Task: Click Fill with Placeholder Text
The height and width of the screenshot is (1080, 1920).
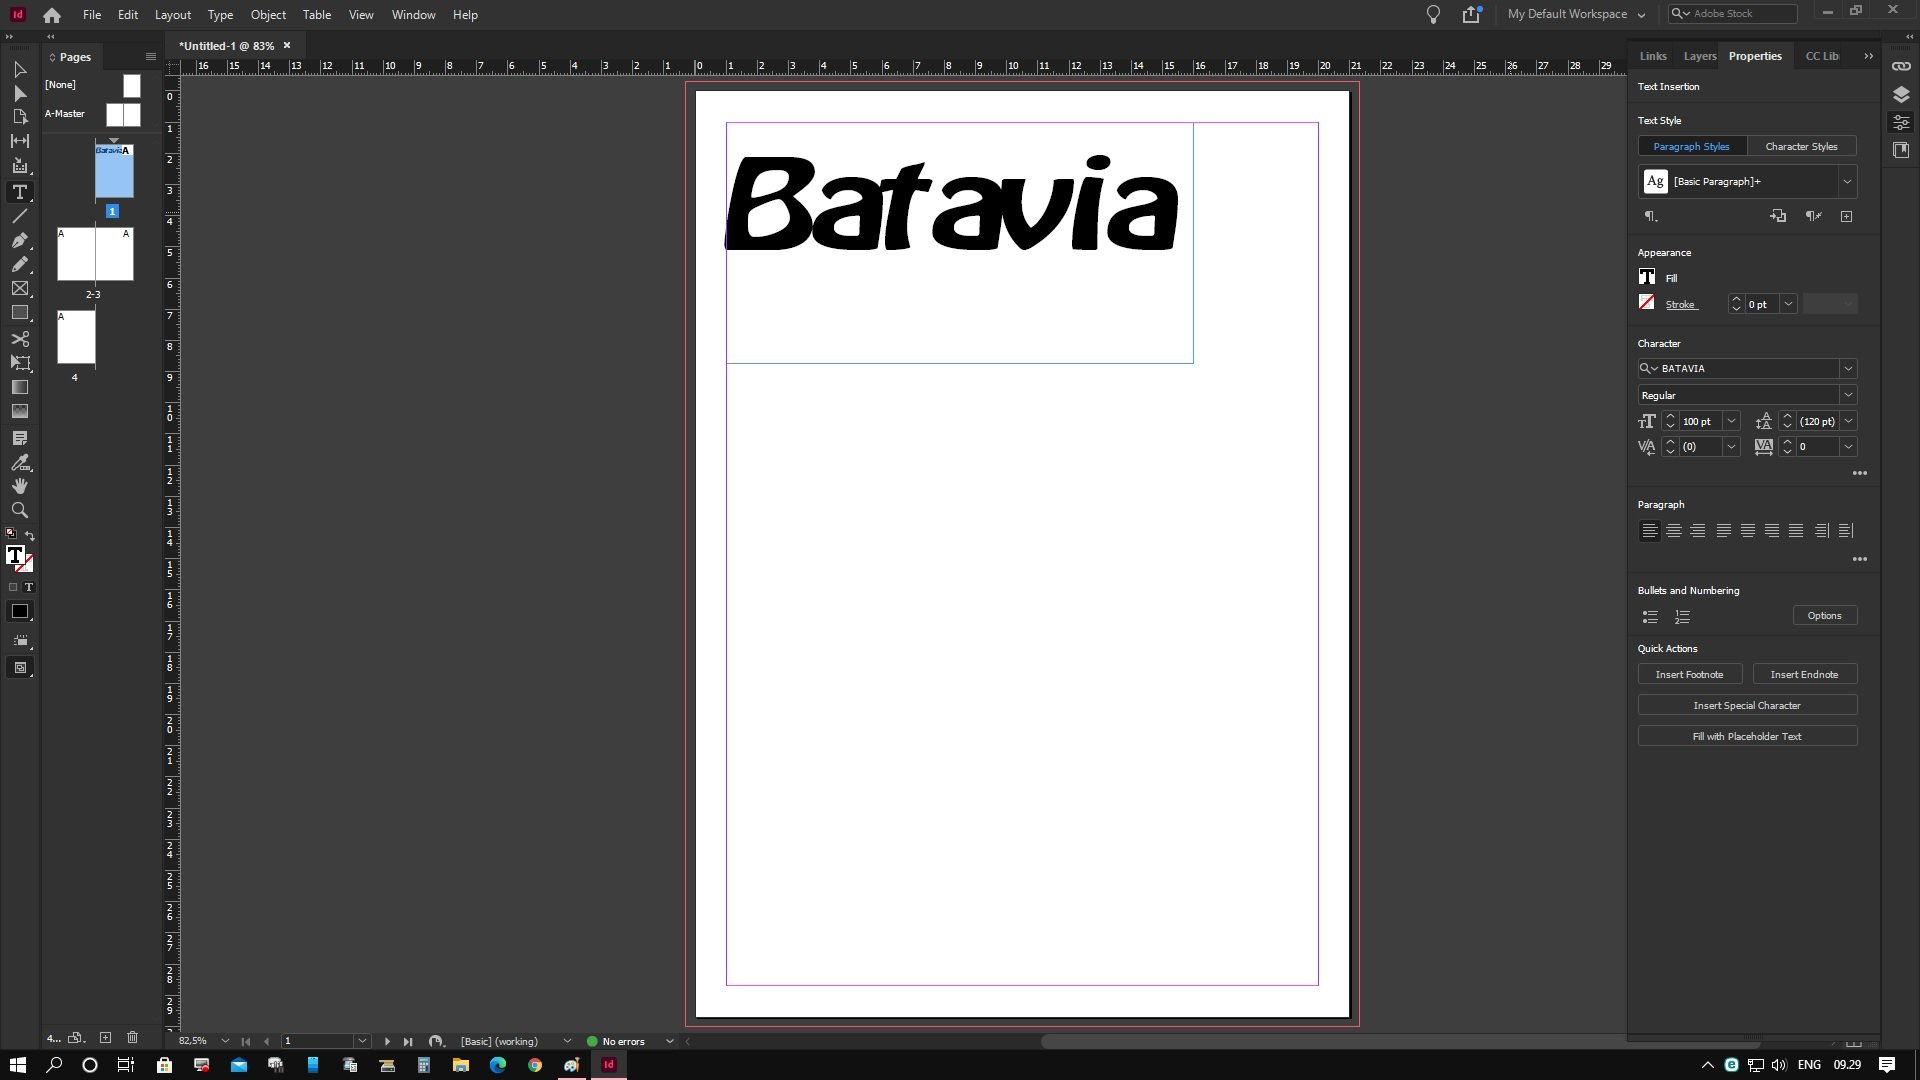Action: [x=1747, y=737]
